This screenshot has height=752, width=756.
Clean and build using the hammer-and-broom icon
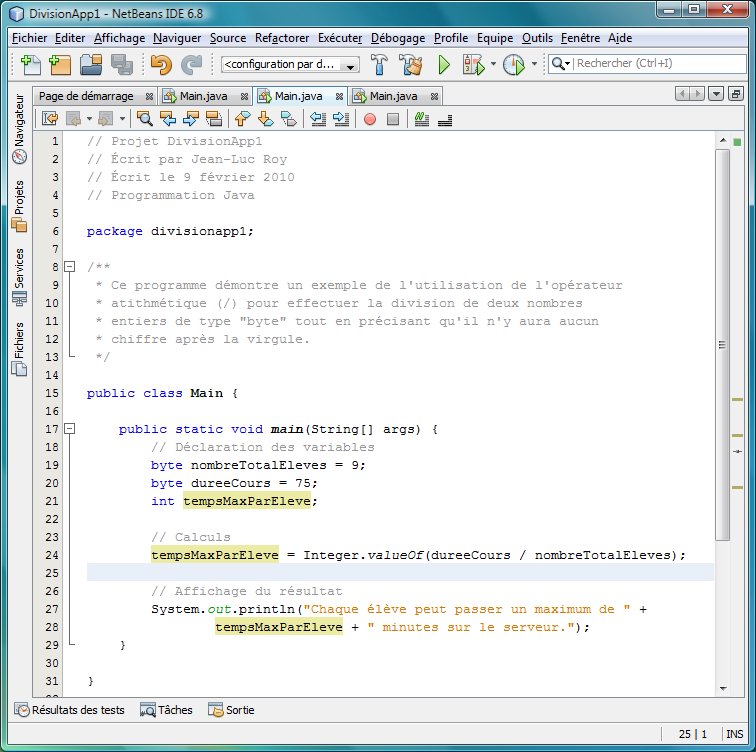click(x=411, y=64)
